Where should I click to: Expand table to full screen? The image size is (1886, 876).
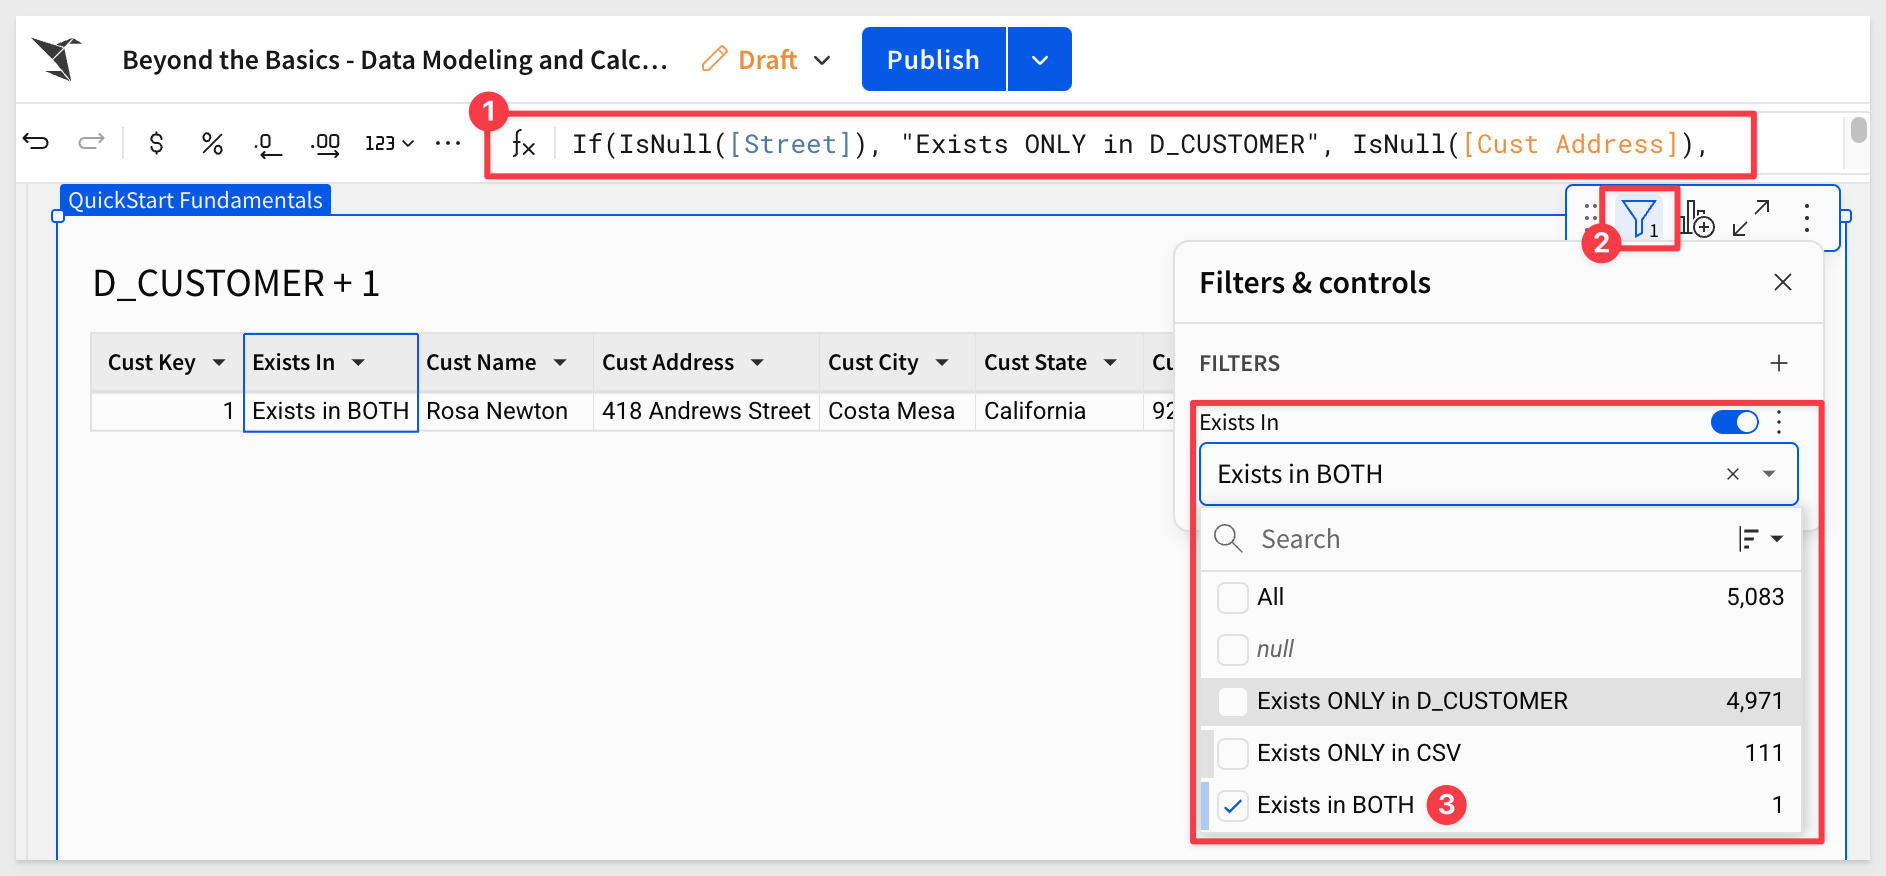(x=1751, y=218)
